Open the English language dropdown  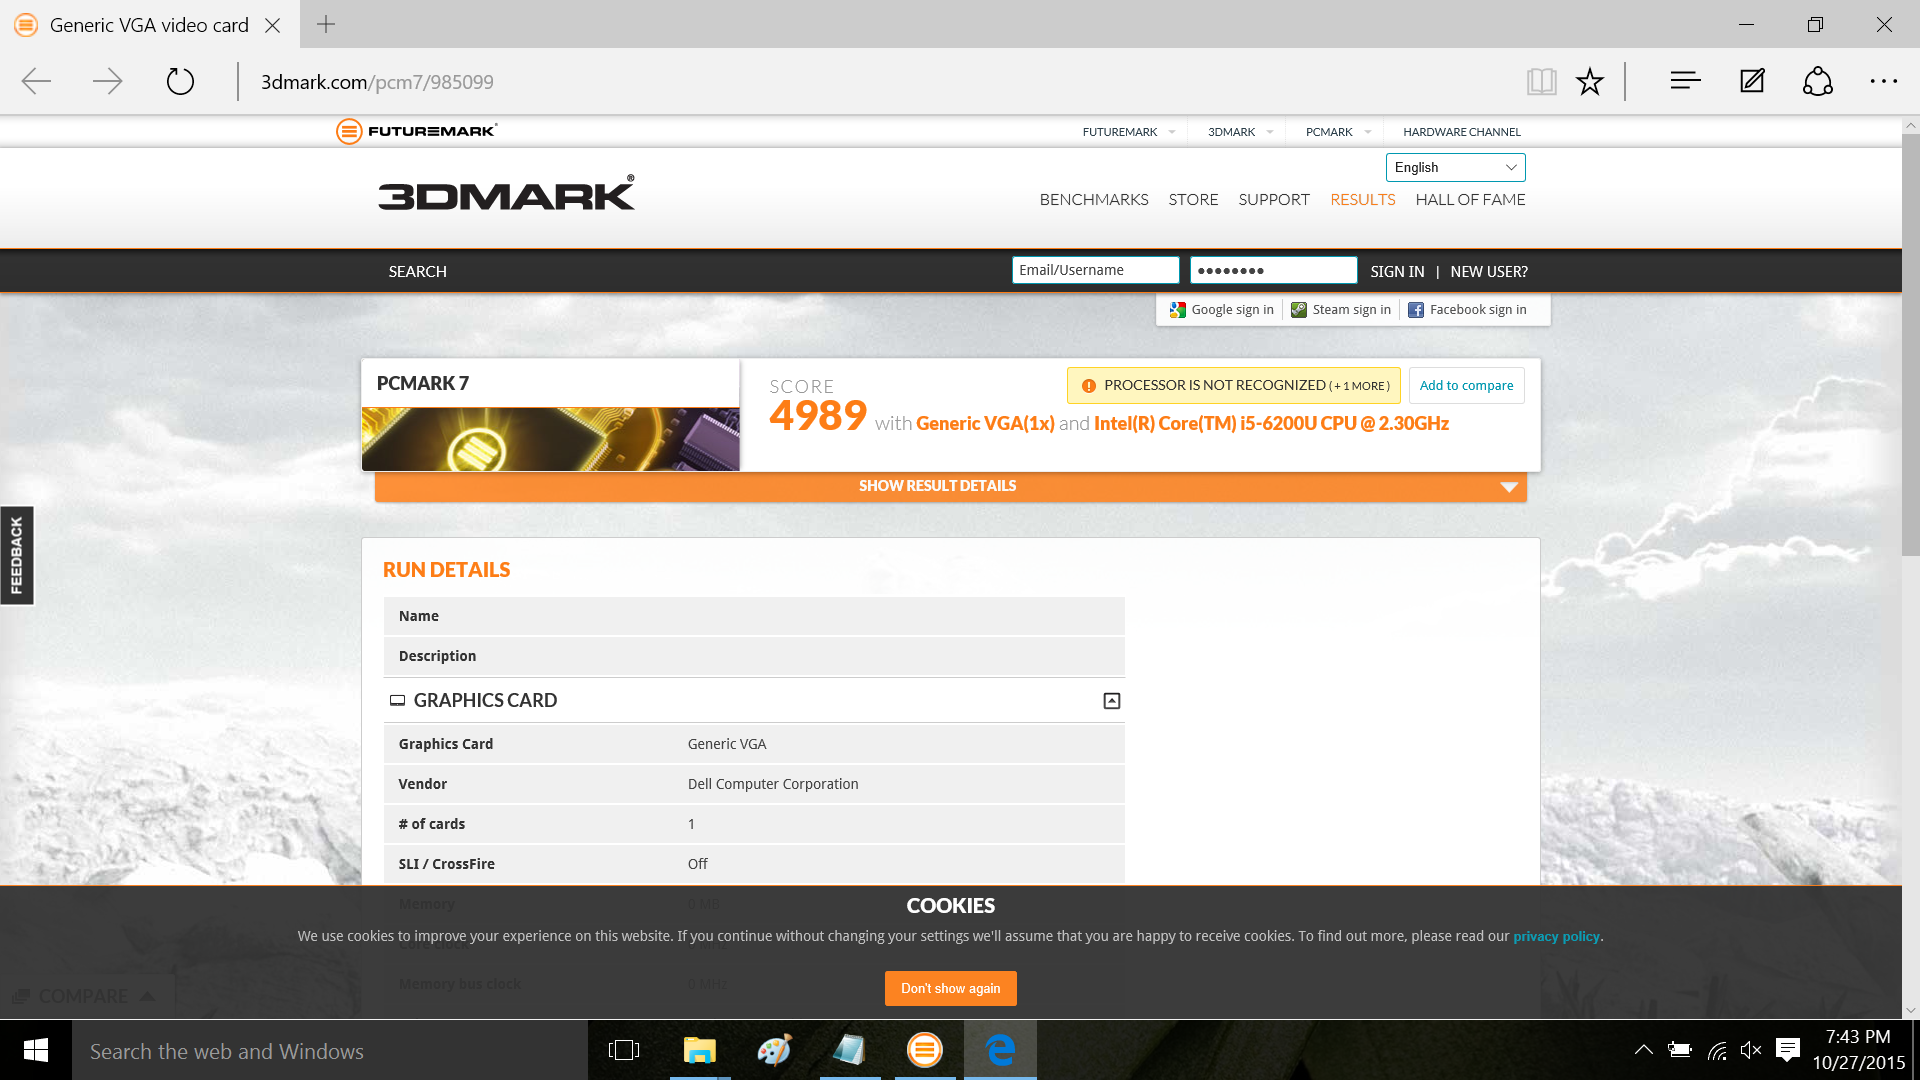(1455, 167)
